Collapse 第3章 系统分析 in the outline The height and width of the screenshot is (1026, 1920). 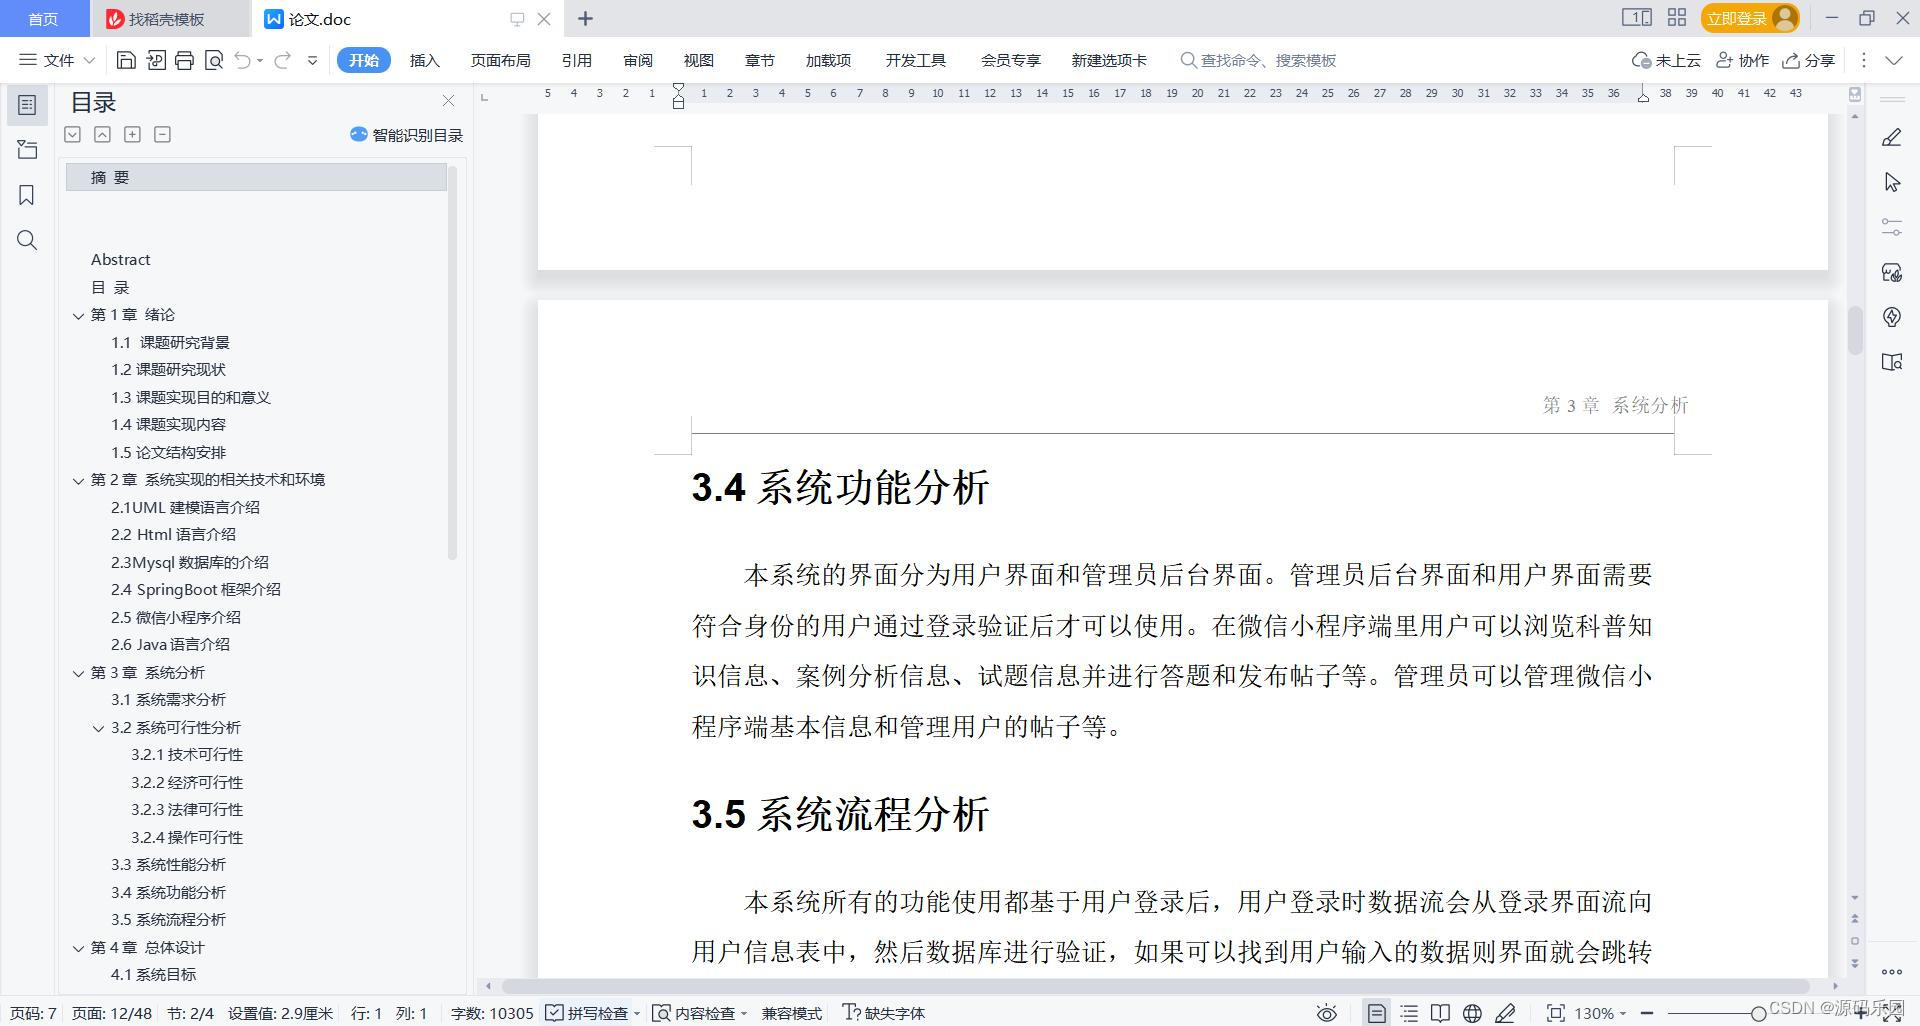[x=79, y=672]
